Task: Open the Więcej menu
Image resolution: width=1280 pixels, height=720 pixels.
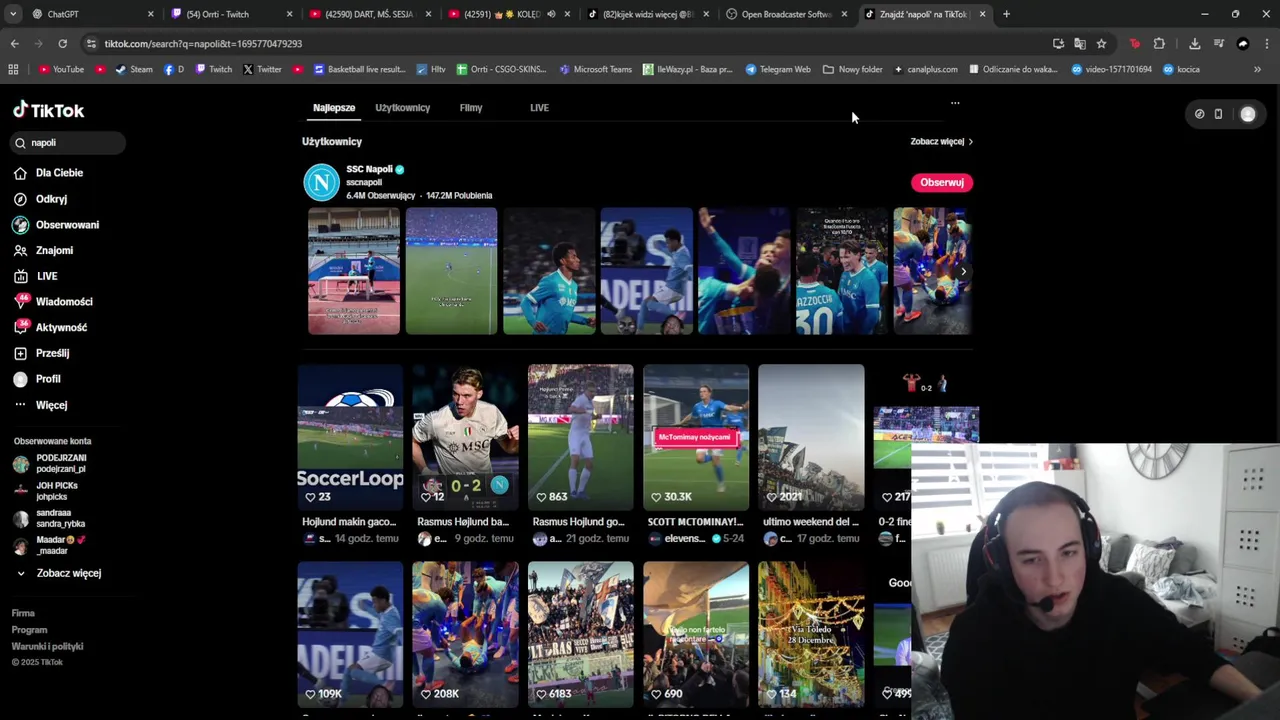Action: pyautogui.click(x=40, y=405)
